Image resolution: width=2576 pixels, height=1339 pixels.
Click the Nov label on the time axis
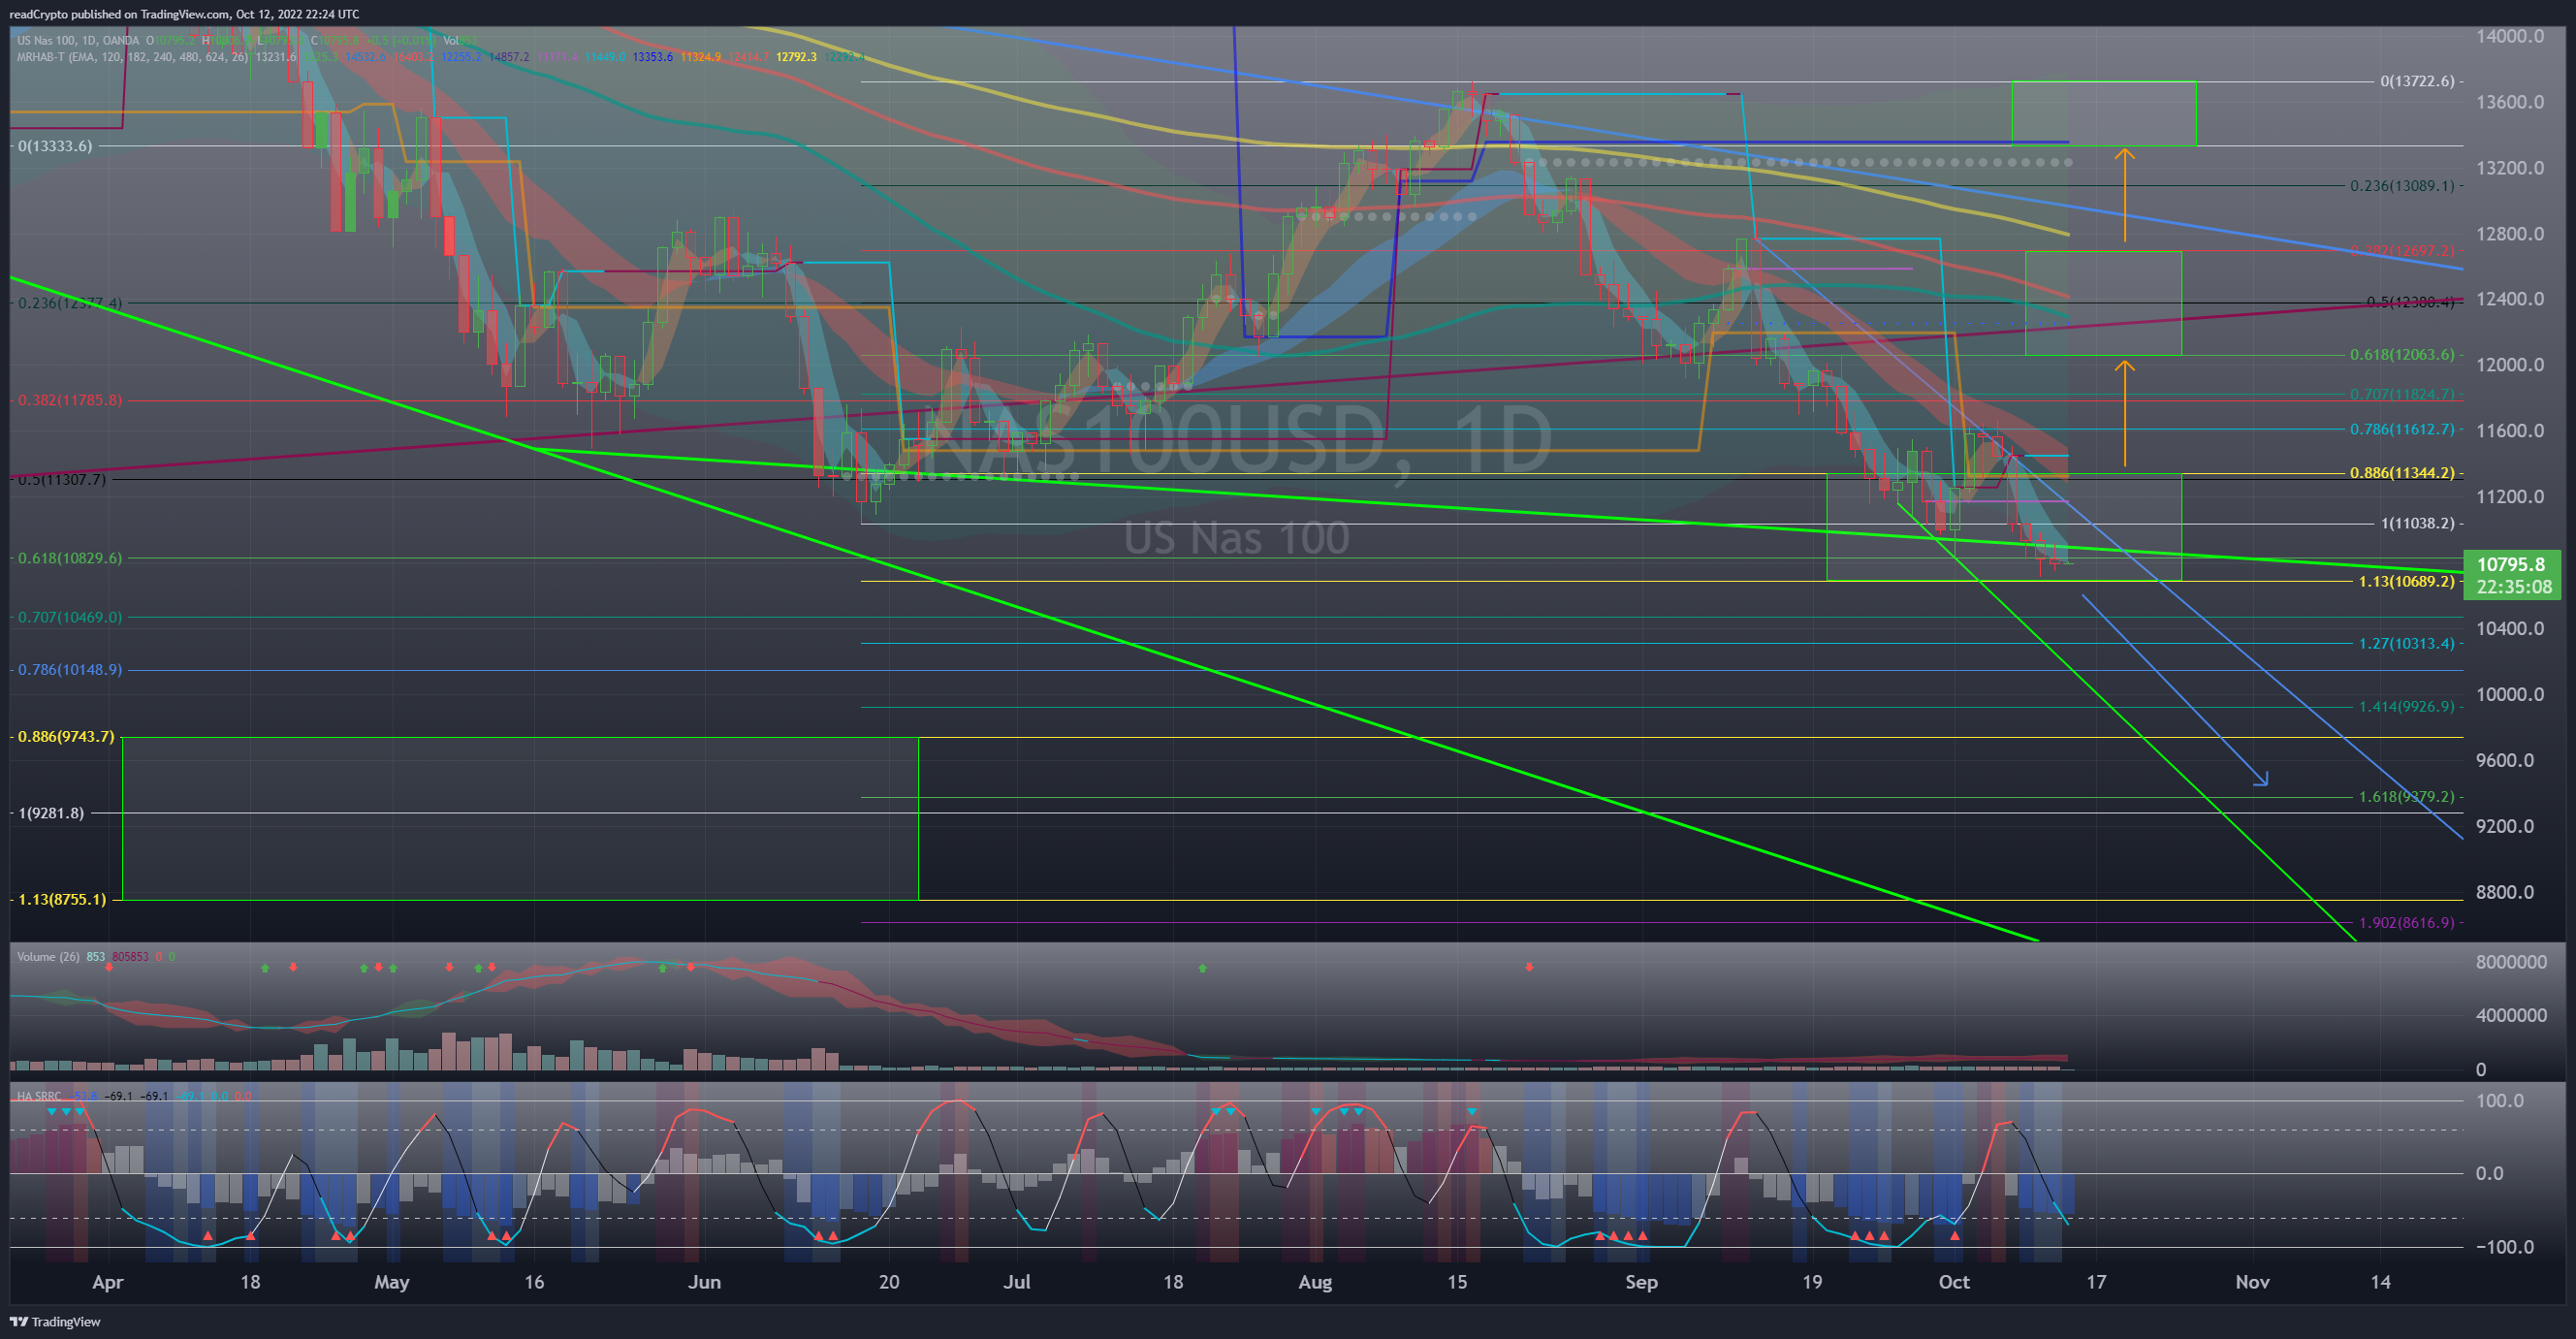point(2252,1282)
